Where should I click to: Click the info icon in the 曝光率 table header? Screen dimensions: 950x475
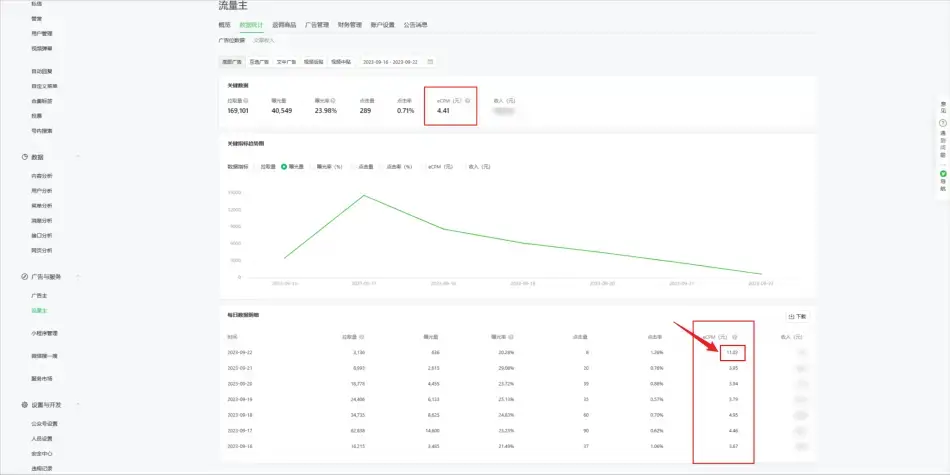(x=511, y=337)
